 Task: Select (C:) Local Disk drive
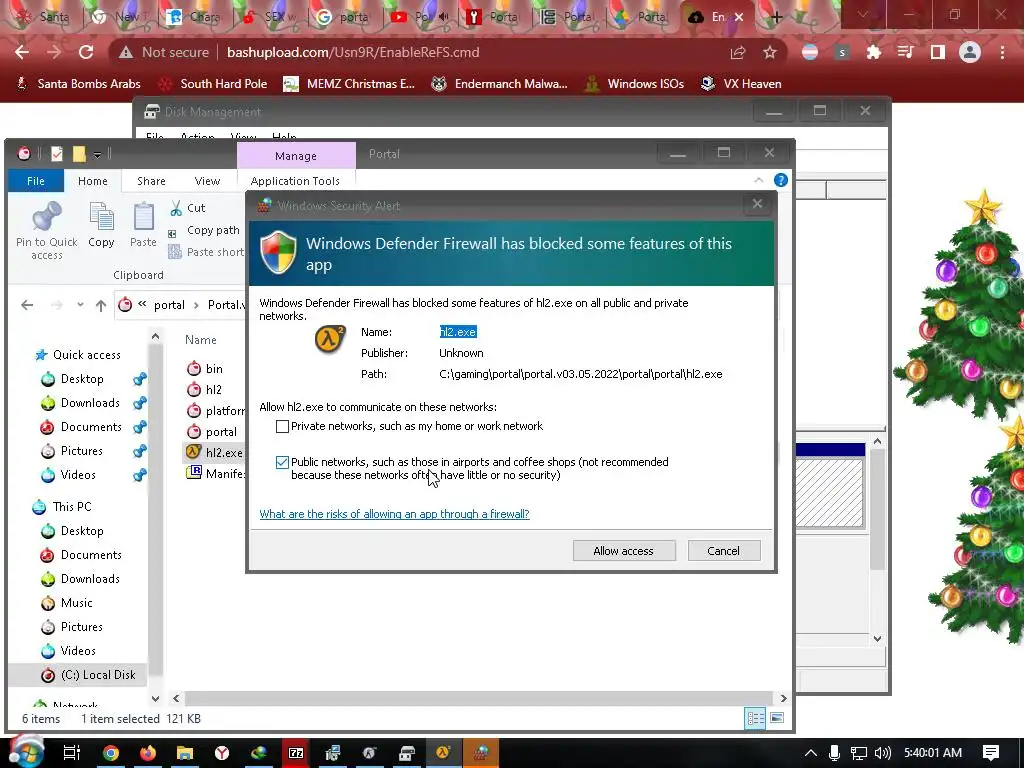(x=97, y=675)
